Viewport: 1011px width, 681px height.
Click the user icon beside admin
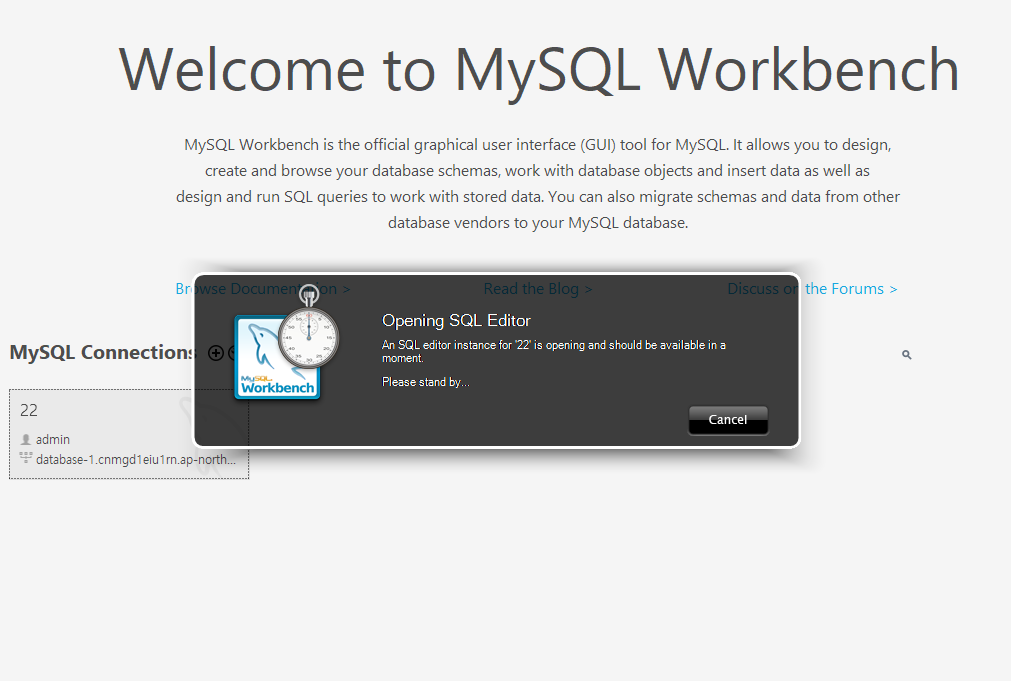pyautogui.click(x=26, y=439)
